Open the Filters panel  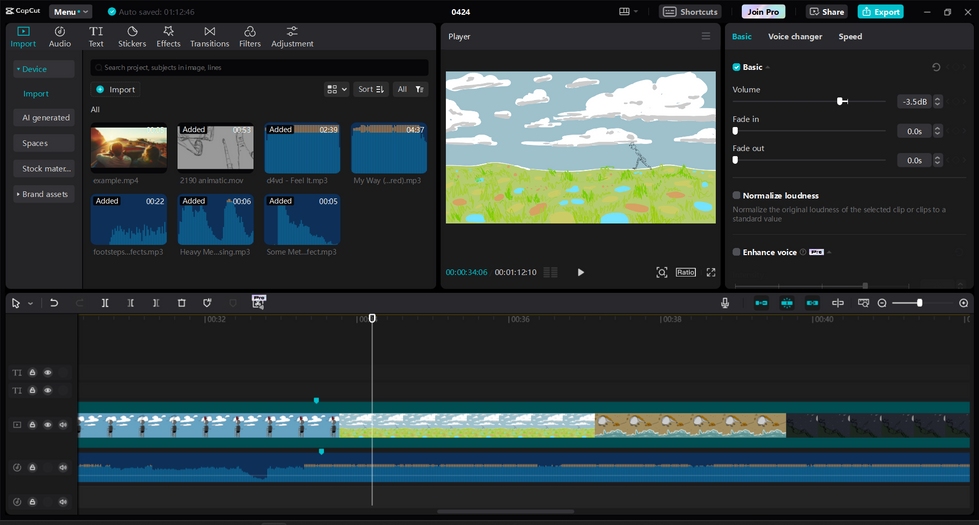click(x=250, y=37)
